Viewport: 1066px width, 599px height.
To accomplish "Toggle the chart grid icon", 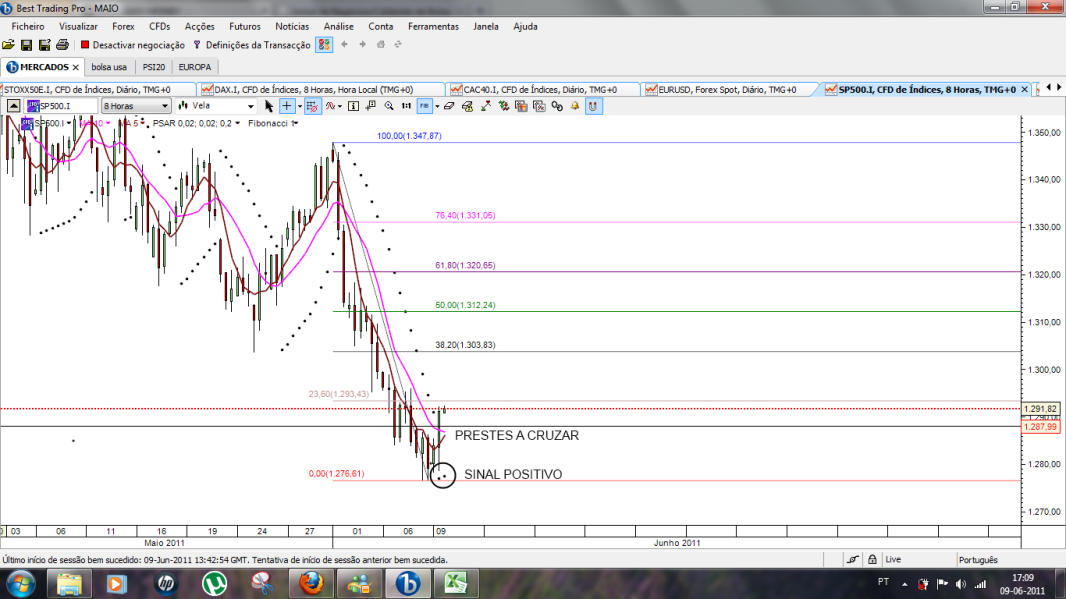I will point(312,106).
